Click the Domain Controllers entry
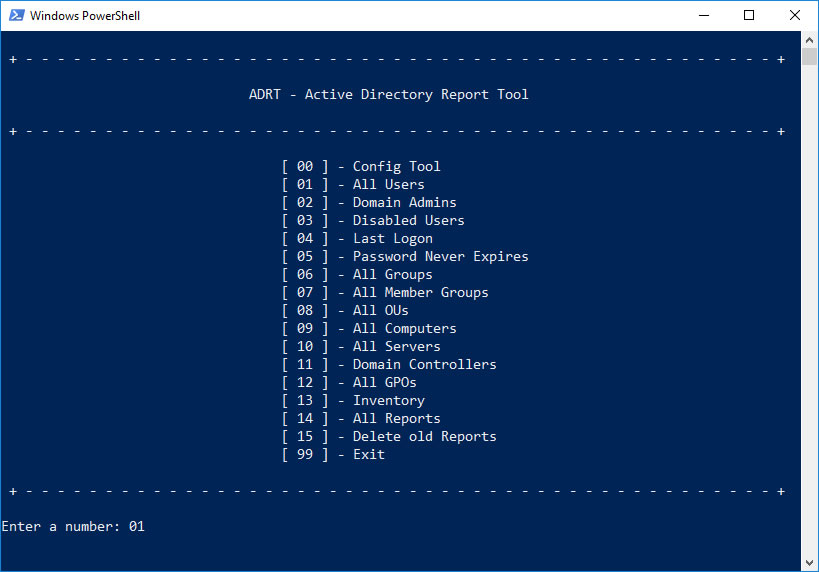This screenshot has width=819, height=572. pyautogui.click(x=424, y=365)
